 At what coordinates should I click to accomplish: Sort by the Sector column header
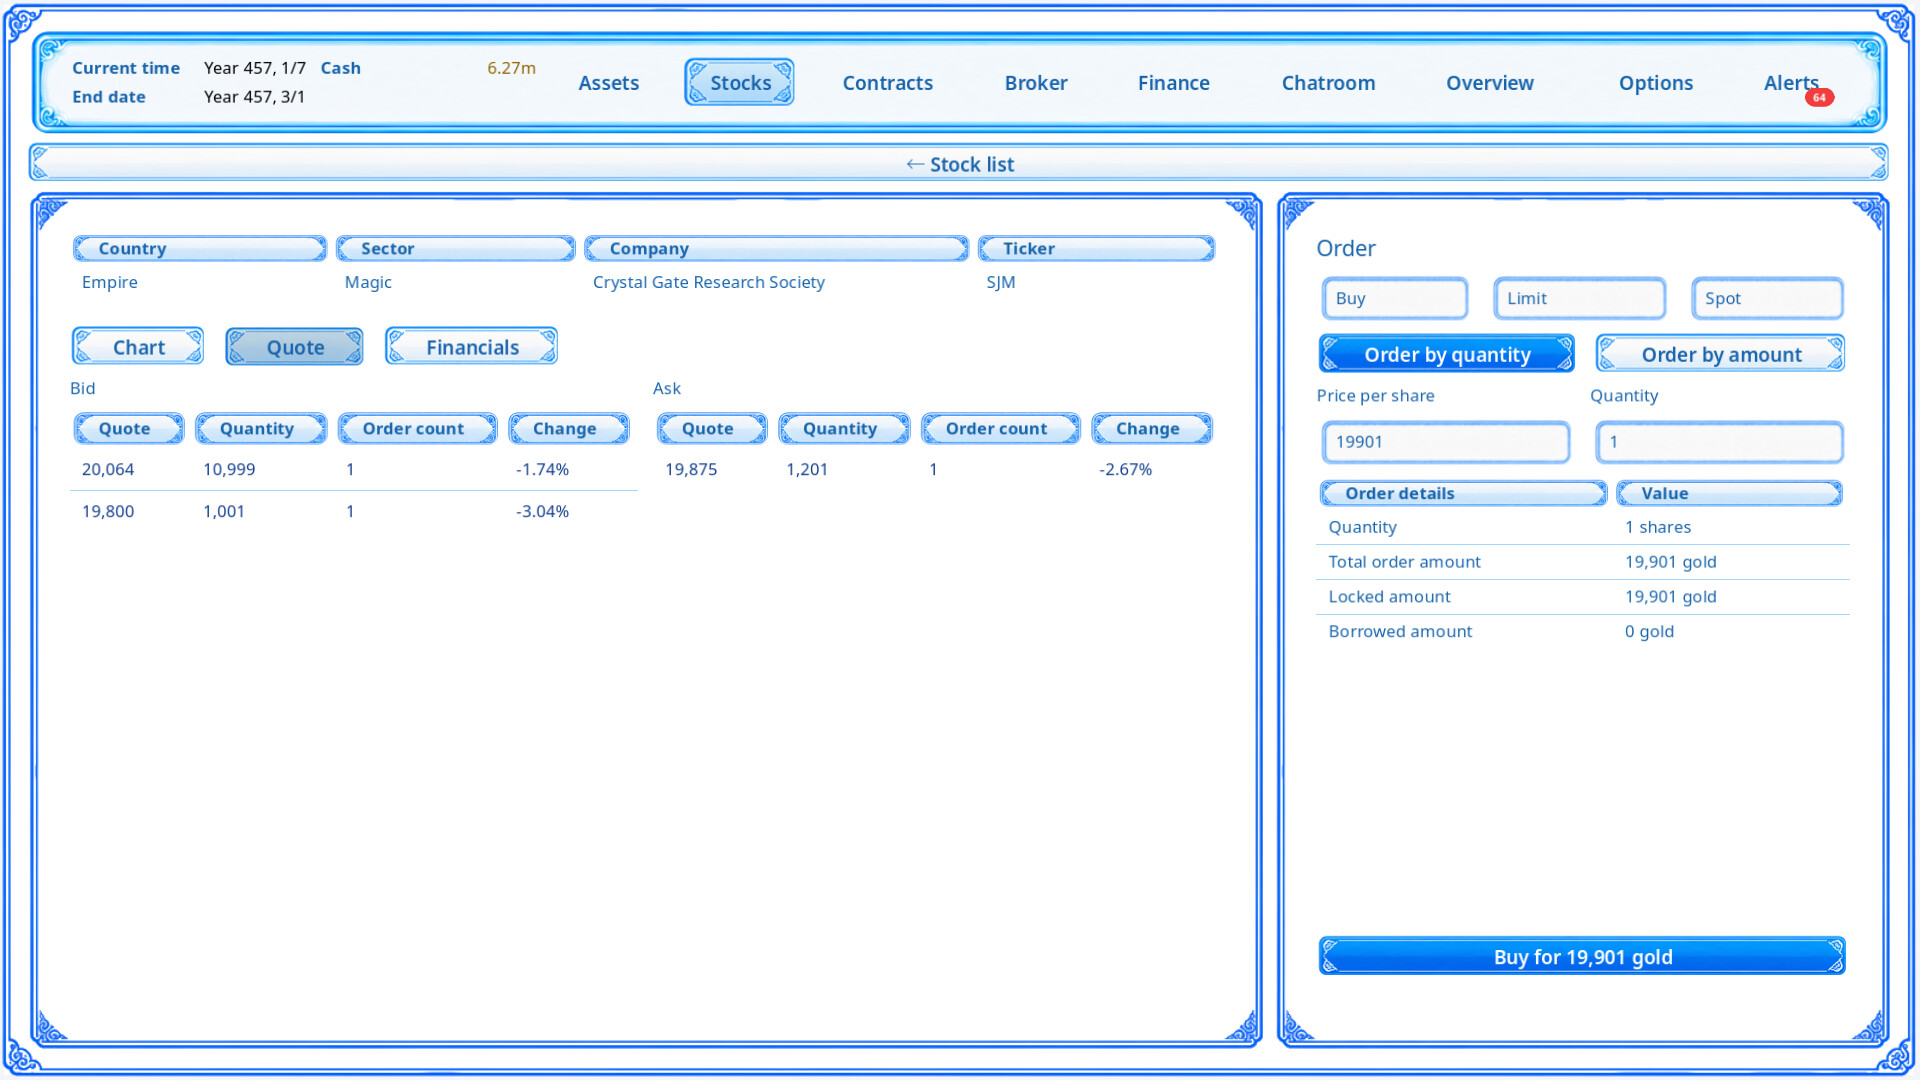point(455,248)
